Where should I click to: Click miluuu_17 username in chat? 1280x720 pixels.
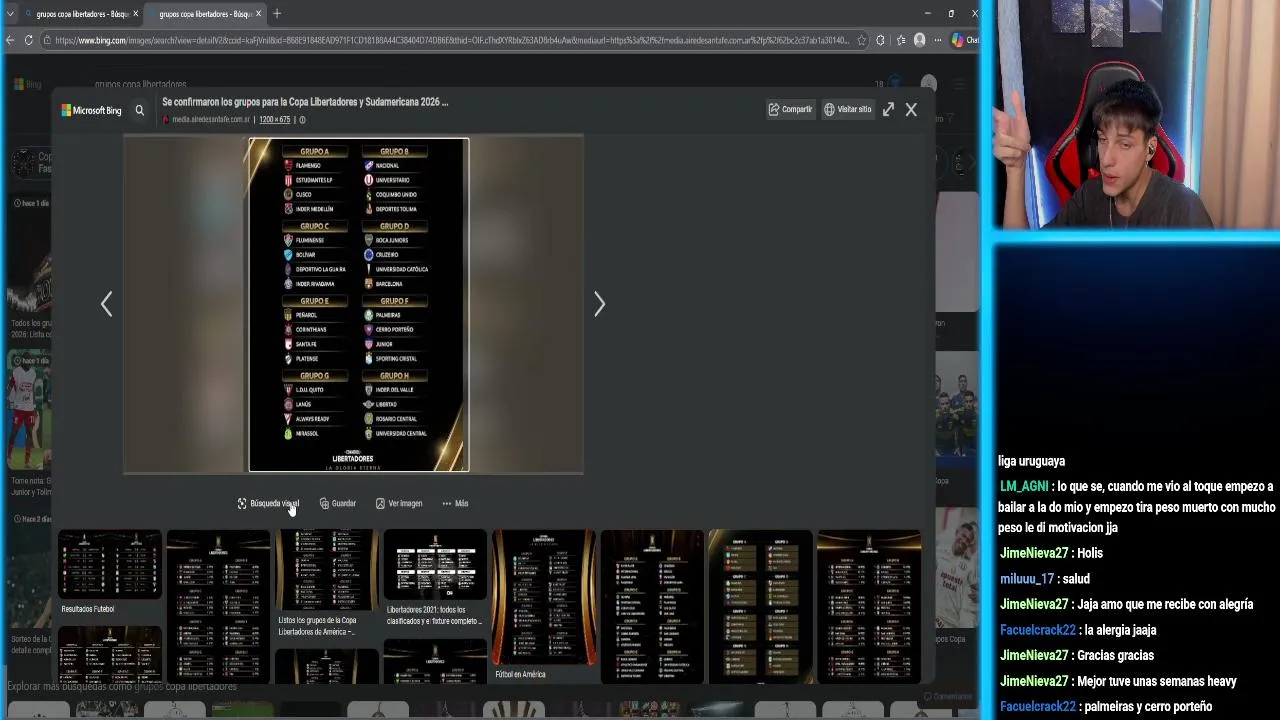point(1027,579)
